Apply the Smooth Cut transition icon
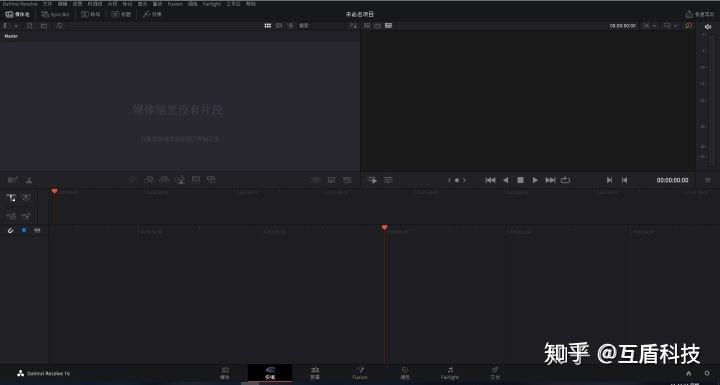The image size is (720, 385). click(347, 180)
